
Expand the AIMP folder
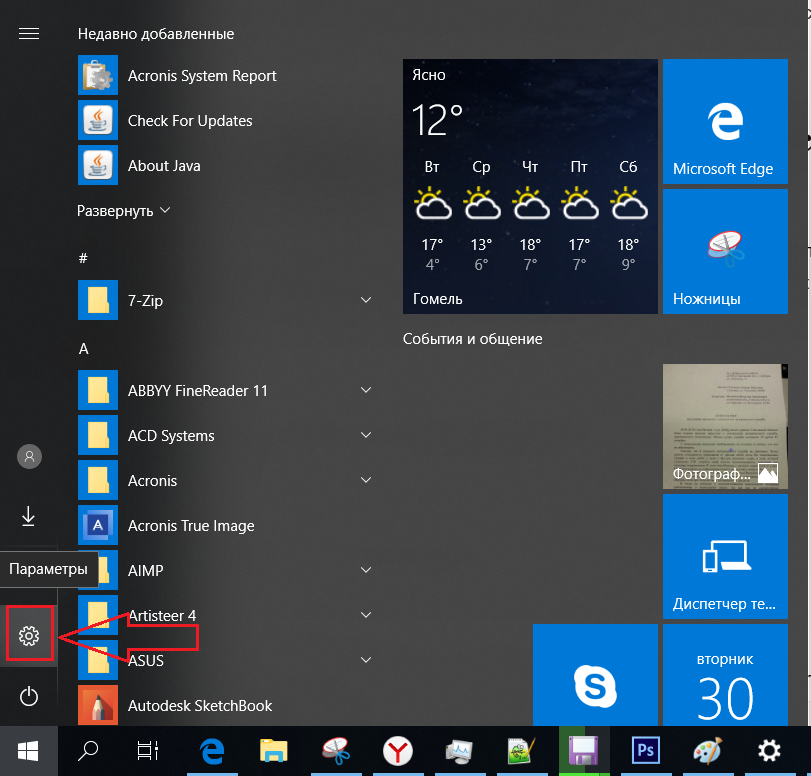[225, 570]
